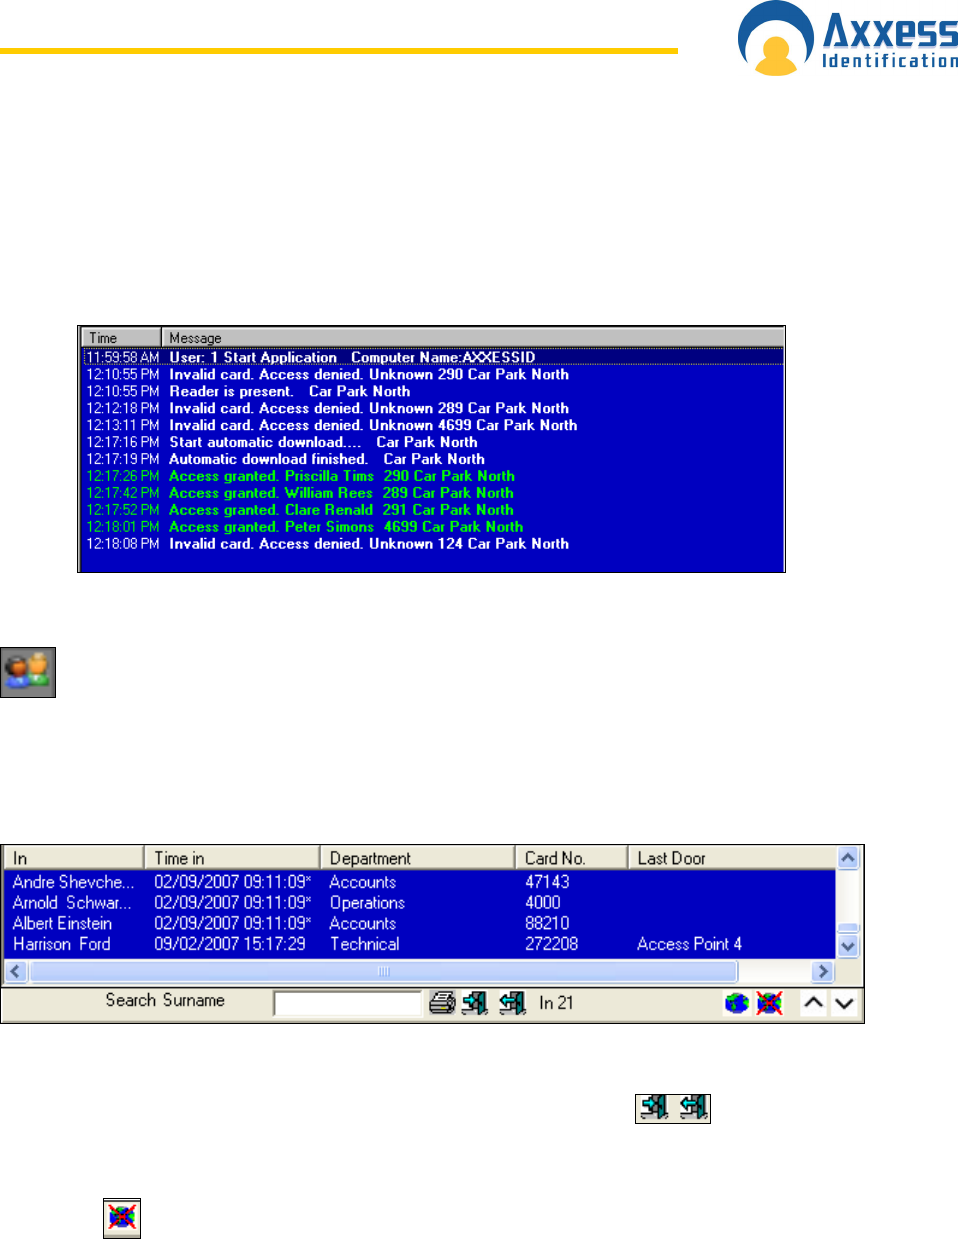Viewport: 958px width, 1239px height.
Task: Click the crossed-out globe icon in panel toolbar
Action: point(769,1003)
